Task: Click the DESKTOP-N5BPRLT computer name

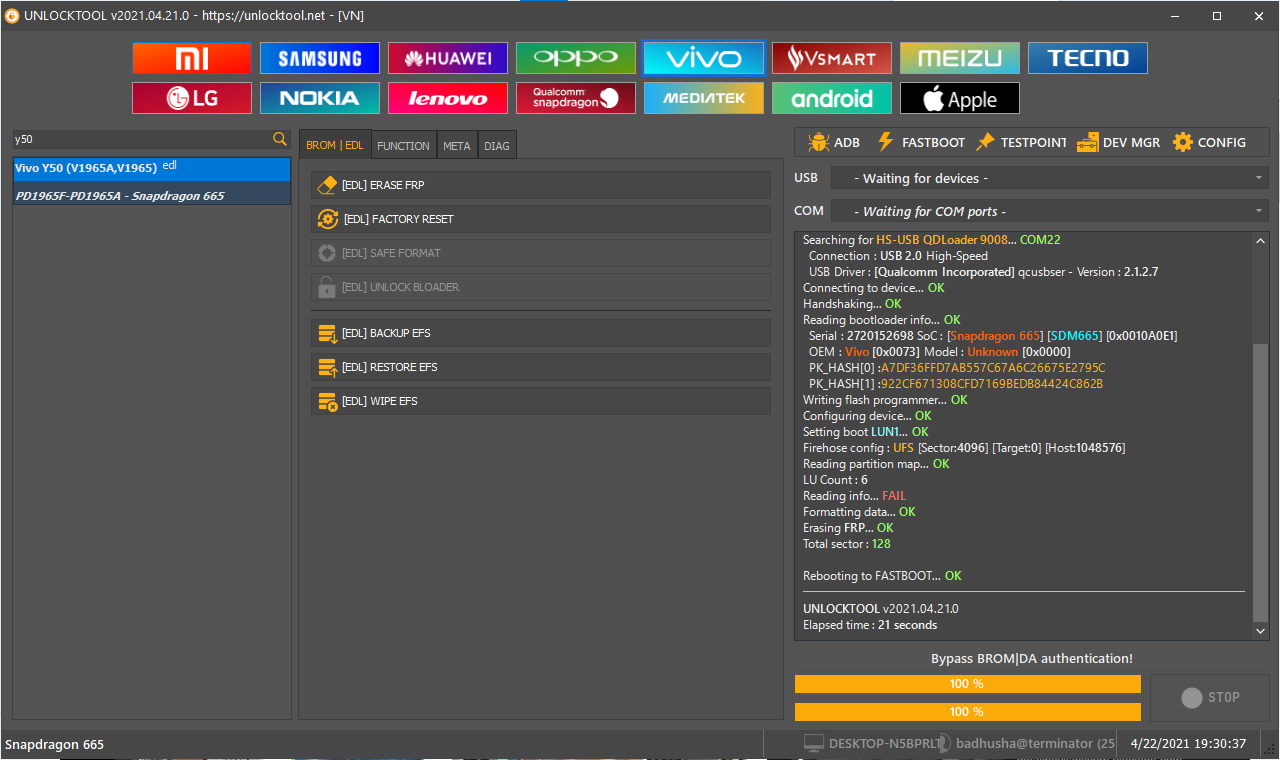Action: click(886, 744)
